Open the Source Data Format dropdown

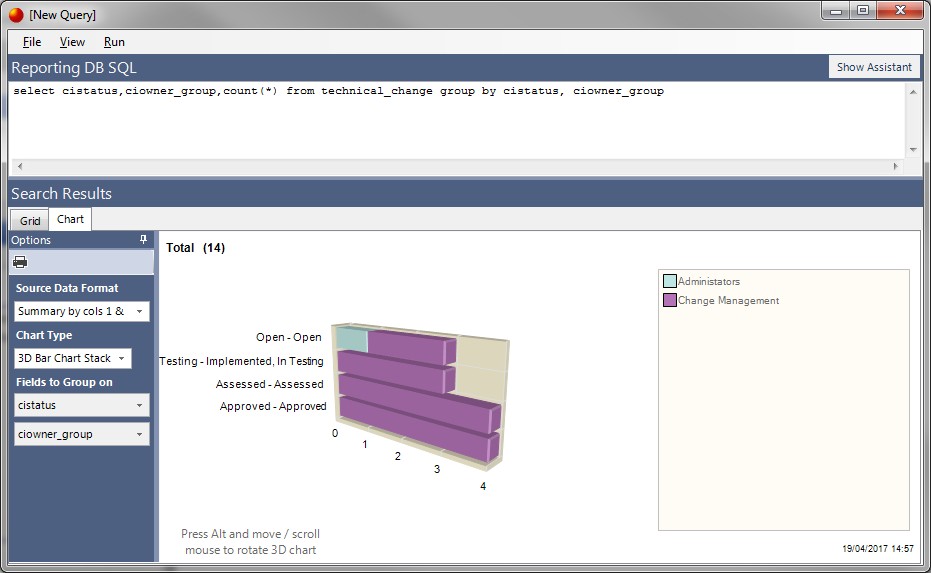pyautogui.click(x=82, y=311)
